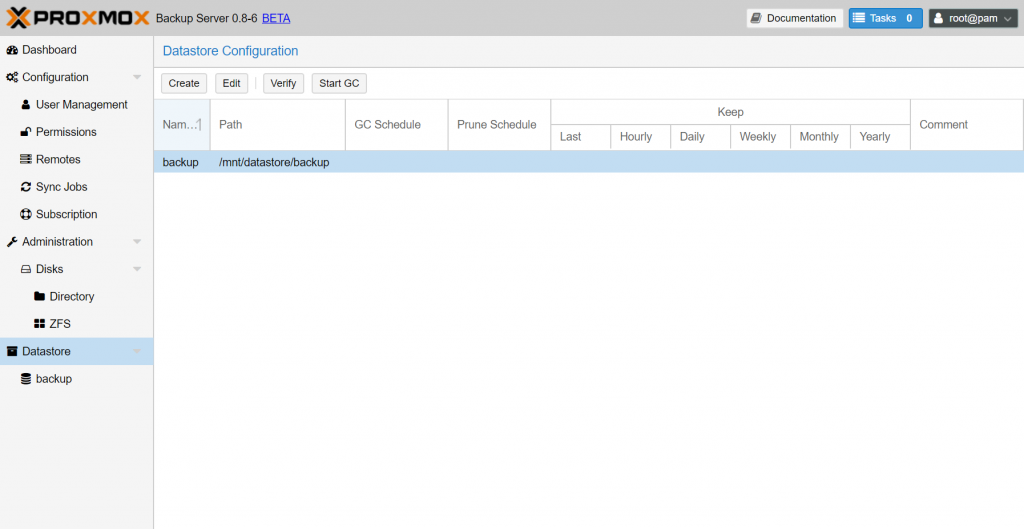Go to User Management
1024x529 pixels.
tap(76, 104)
